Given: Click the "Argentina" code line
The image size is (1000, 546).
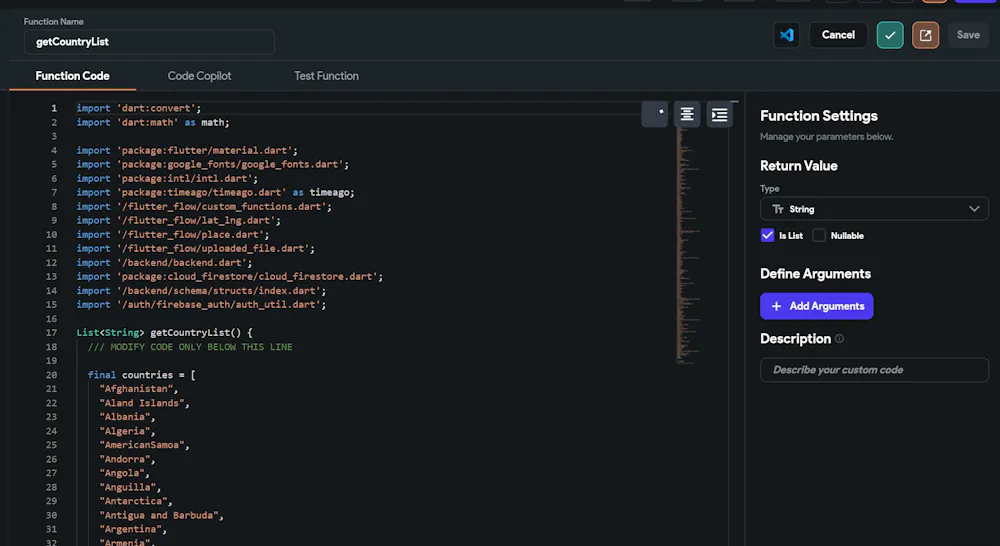Looking at the screenshot, I should 133,529.
